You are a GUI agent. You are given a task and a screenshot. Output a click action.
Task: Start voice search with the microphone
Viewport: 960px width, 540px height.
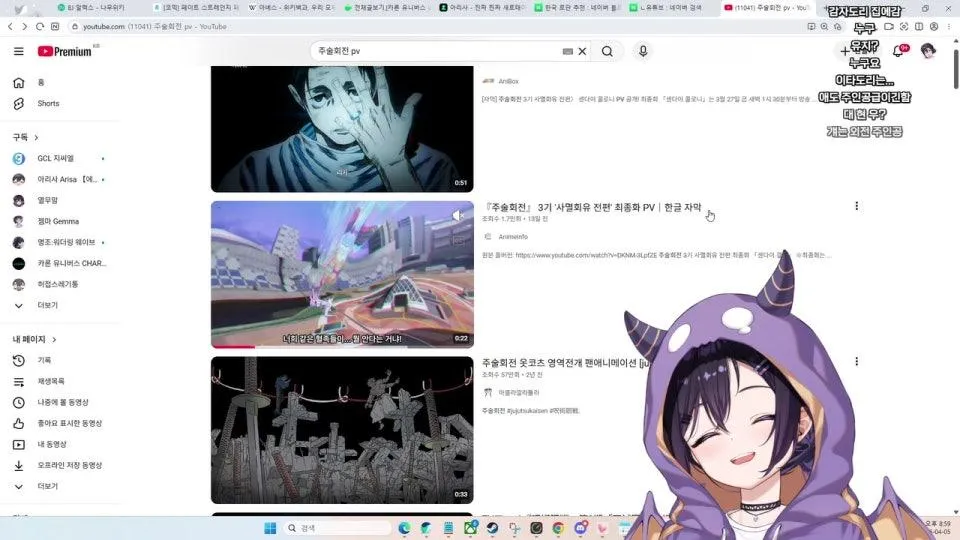pos(643,51)
